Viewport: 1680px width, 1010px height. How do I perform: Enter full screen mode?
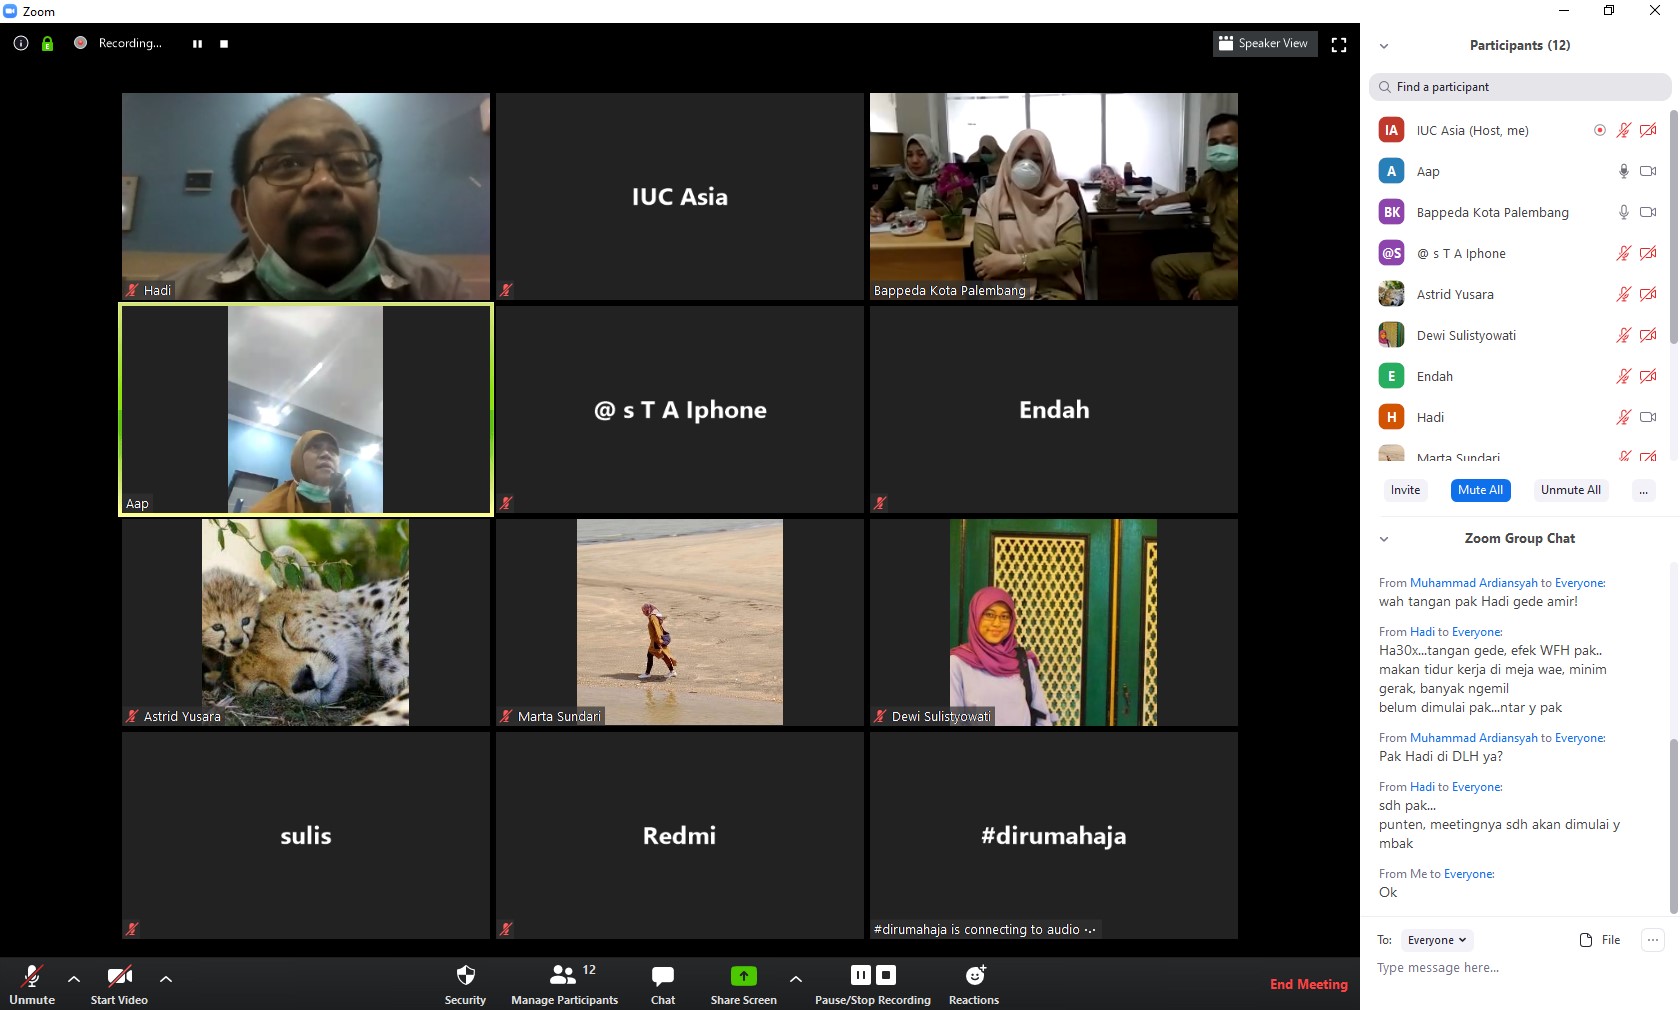coord(1339,44)
